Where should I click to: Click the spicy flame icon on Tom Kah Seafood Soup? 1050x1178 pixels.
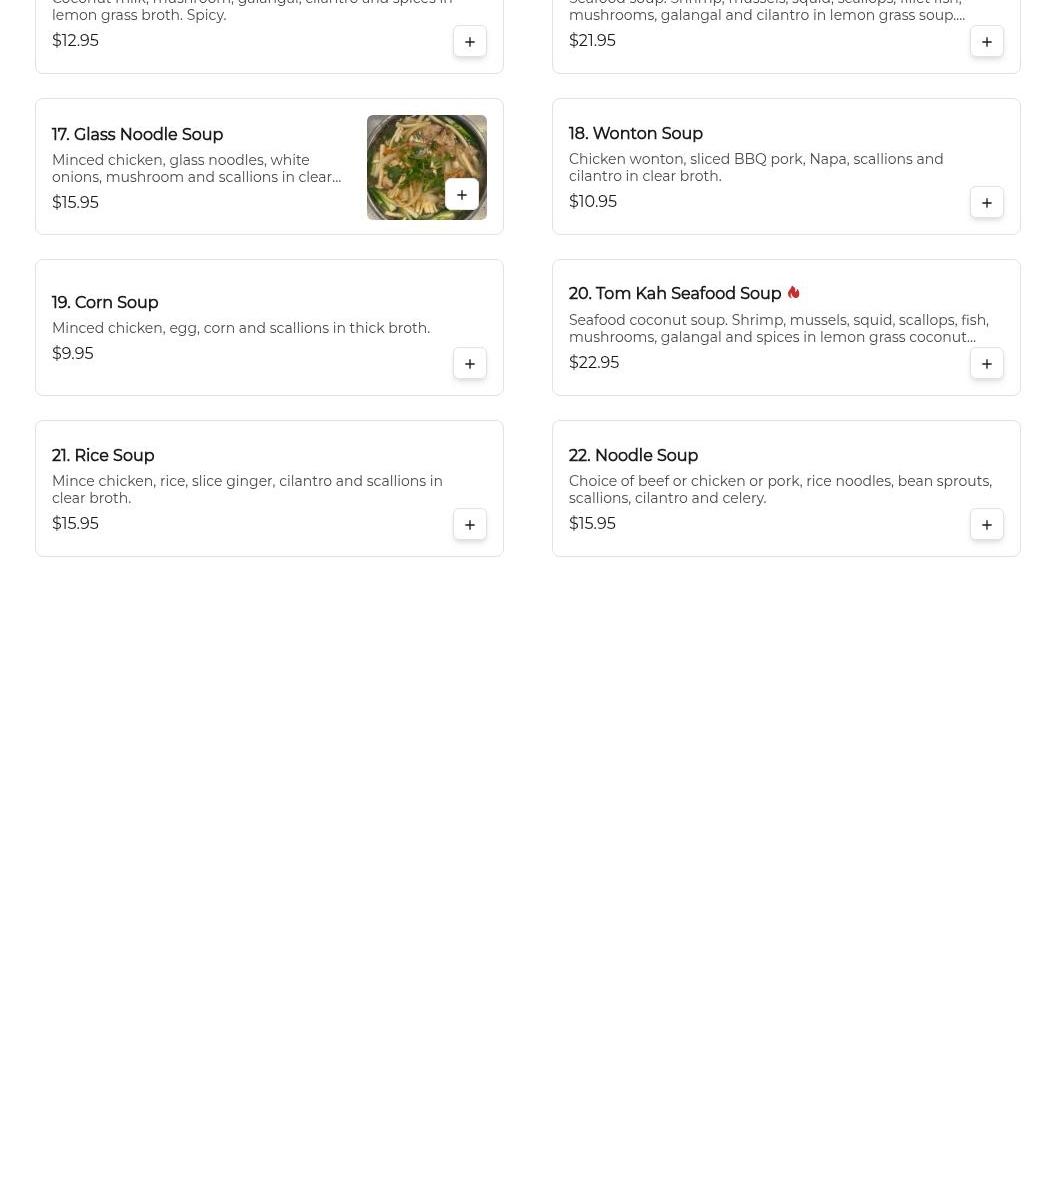tap(793, 292)
